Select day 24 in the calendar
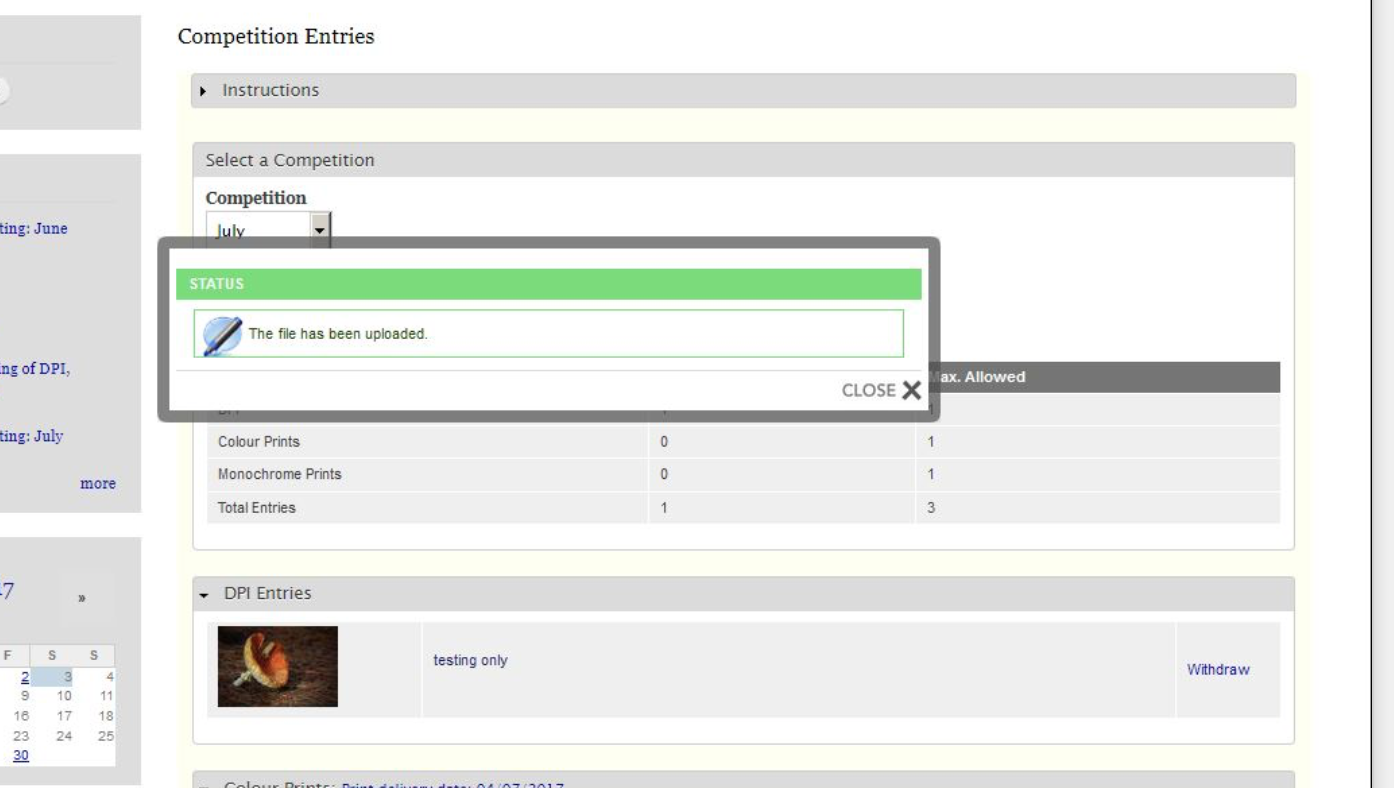This screenshot has width=1394, height=788. (x=65, y=736)
